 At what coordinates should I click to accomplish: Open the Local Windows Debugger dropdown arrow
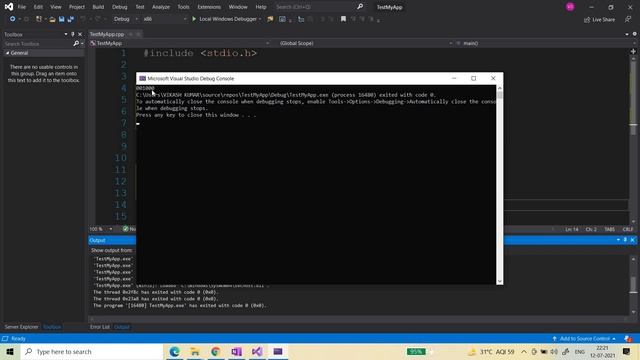tap(260, 19)
